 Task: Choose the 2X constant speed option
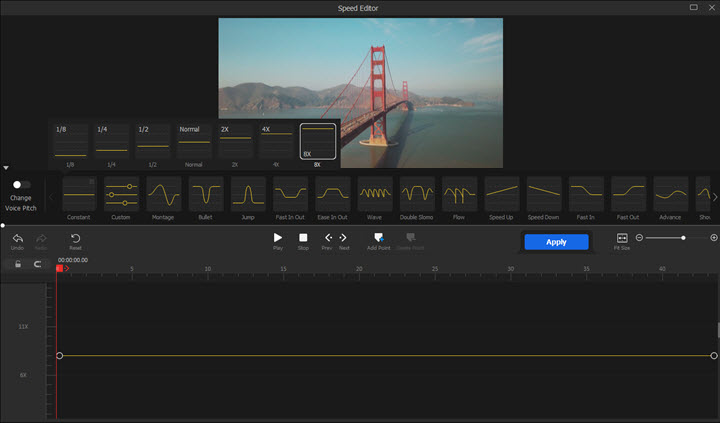point(235,142)
